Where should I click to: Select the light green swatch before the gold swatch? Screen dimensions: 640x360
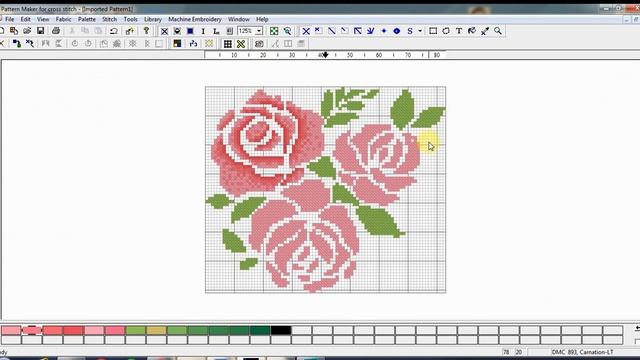[x=136, y=330]
